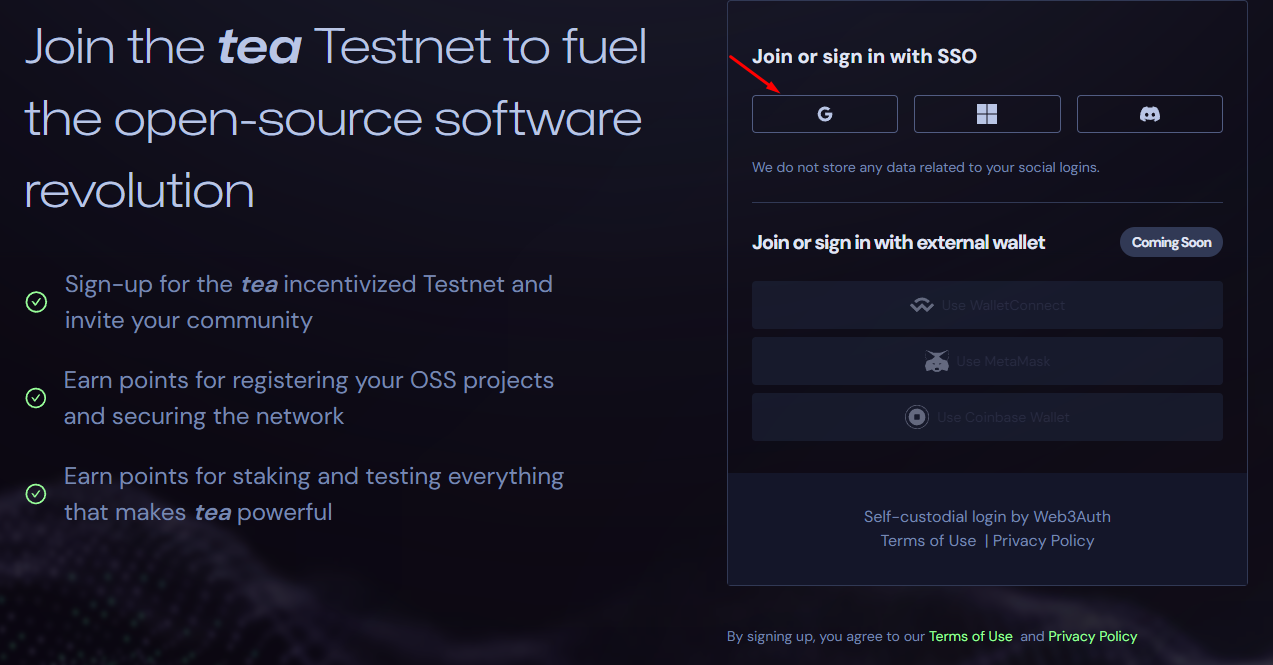This screenshot has width=1273, height=665.
Task: Open Web3Auth Privacy Policy link
Action: tap(1043, 541)
